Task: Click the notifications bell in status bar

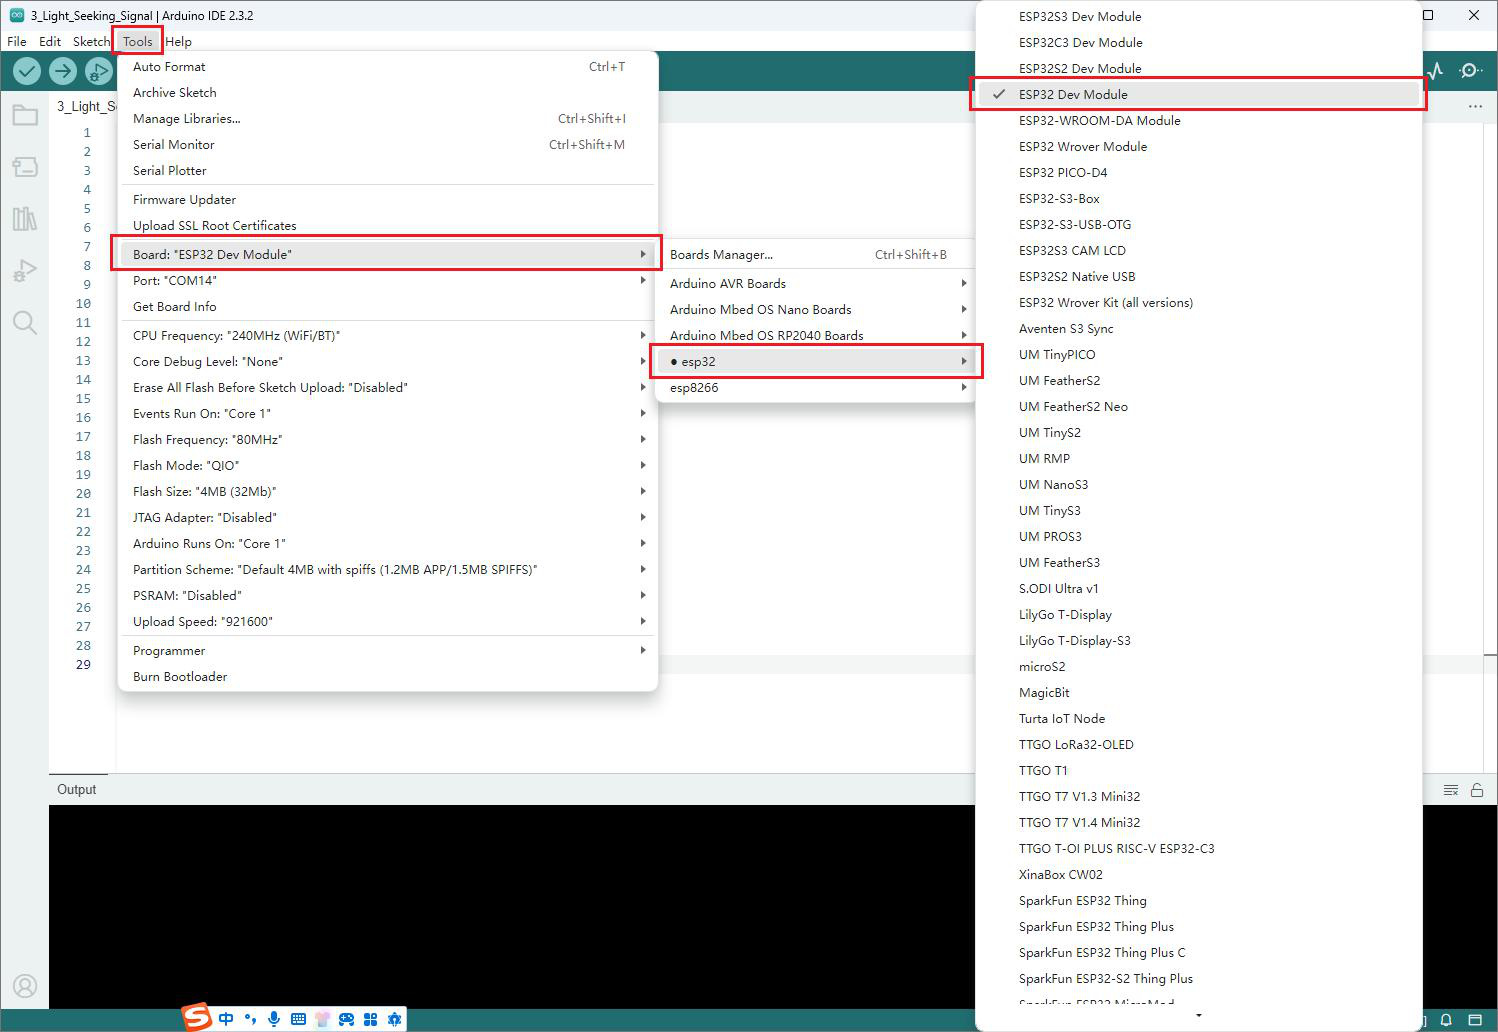Action: [x=1446, y=1020]
